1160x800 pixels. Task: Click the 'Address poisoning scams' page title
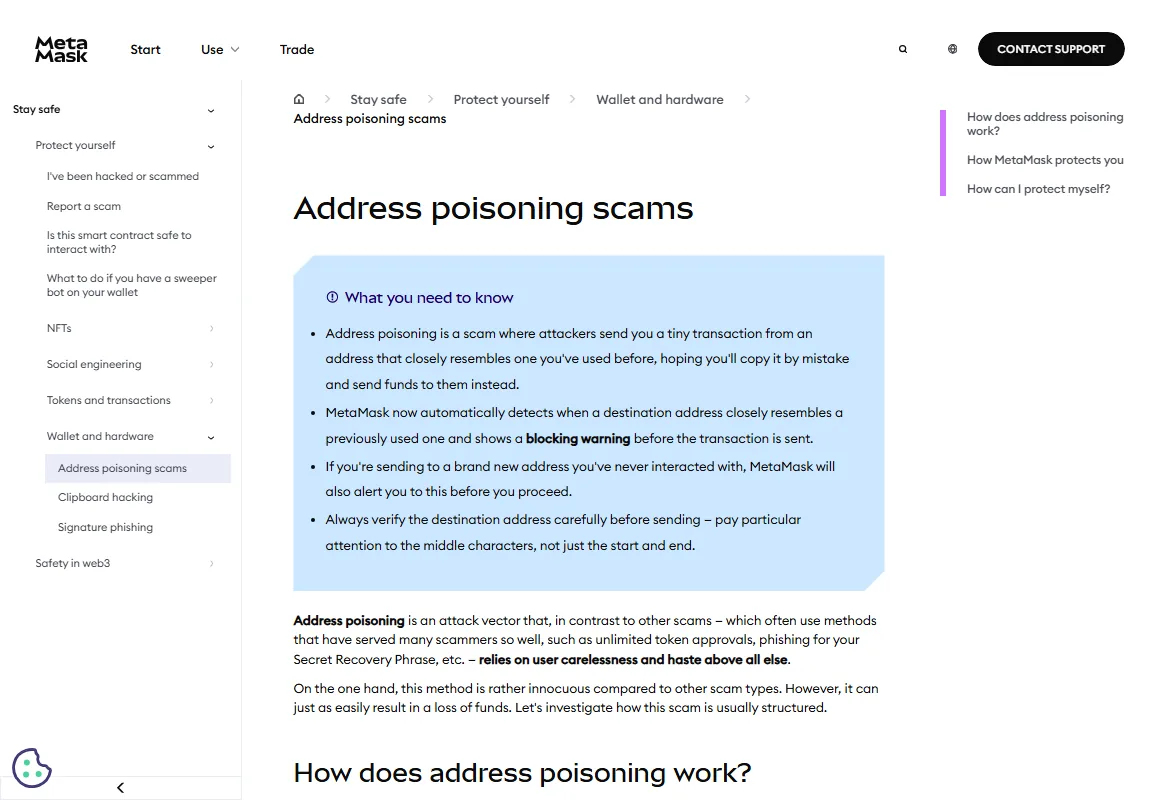(x=493, y=208)
